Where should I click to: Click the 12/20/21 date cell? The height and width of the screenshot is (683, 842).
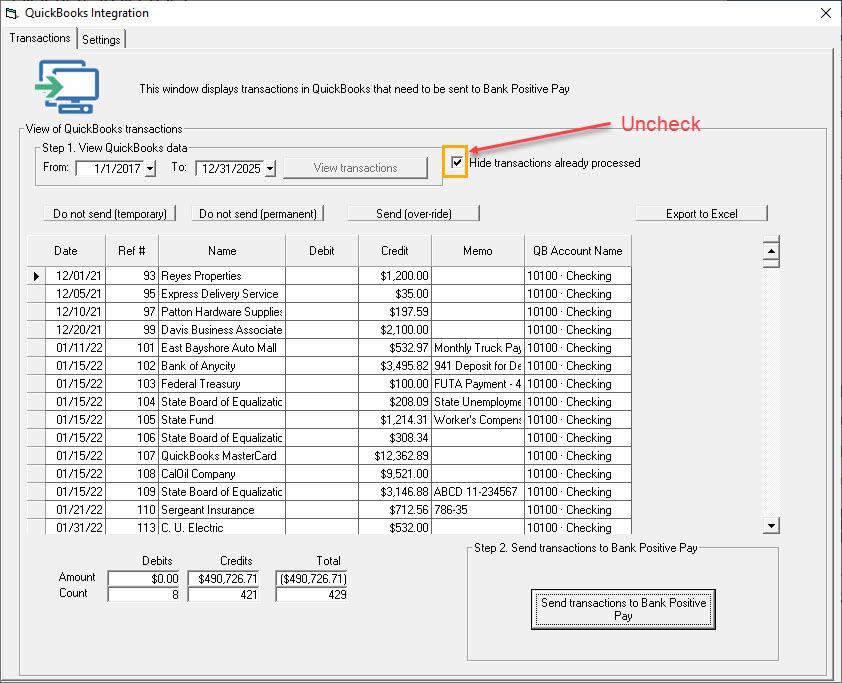point(76,330)
